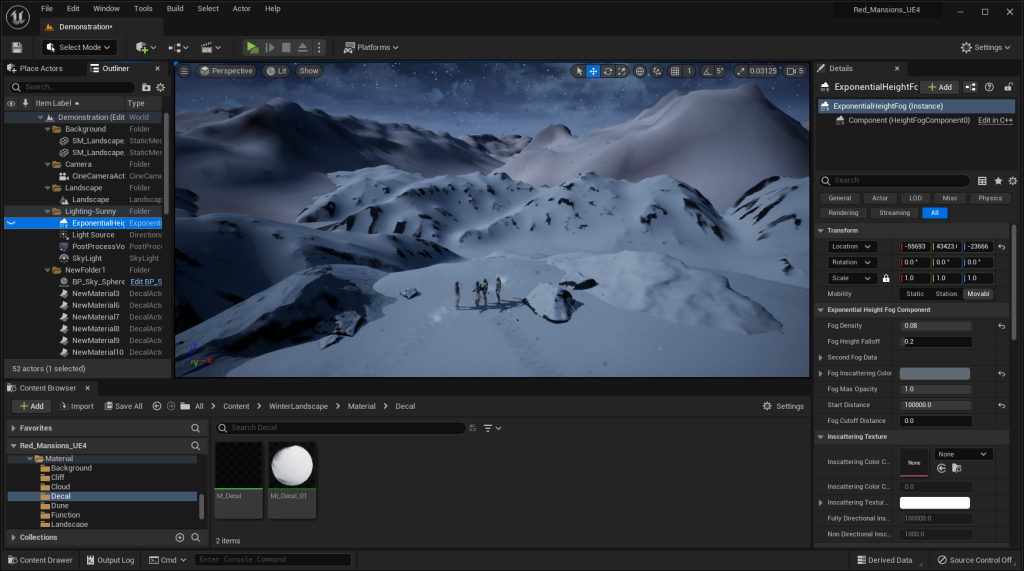Toggle scale snapping next to 0.03125
Viewport: 1024px width, 571px height.
tap(740, 71)
